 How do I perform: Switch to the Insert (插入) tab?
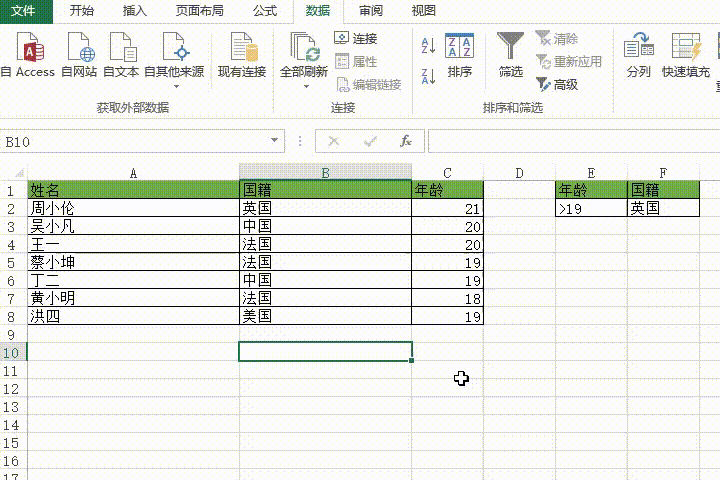click(135, 11)
